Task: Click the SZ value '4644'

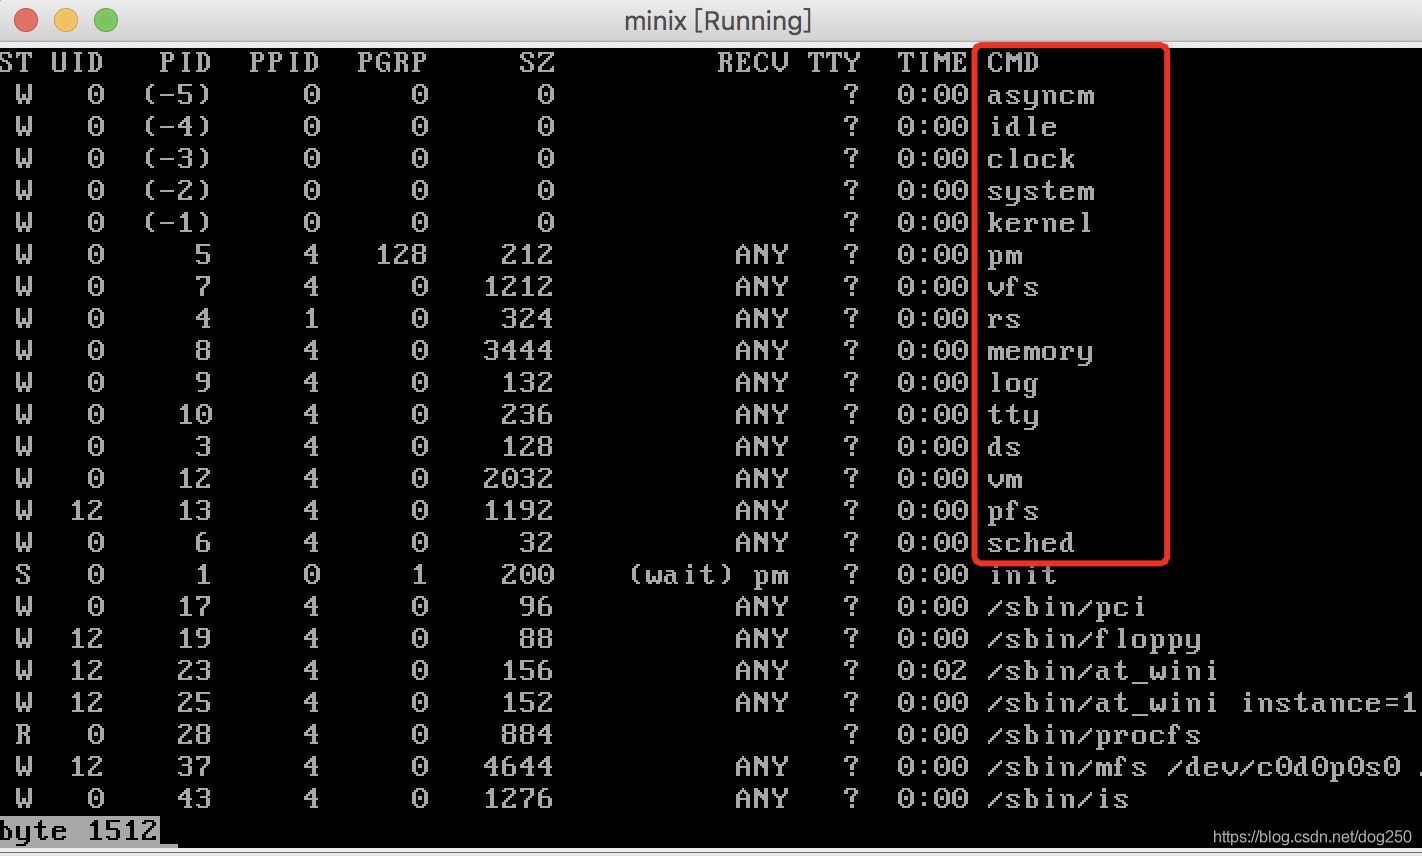Action: [x=518, y=767]
